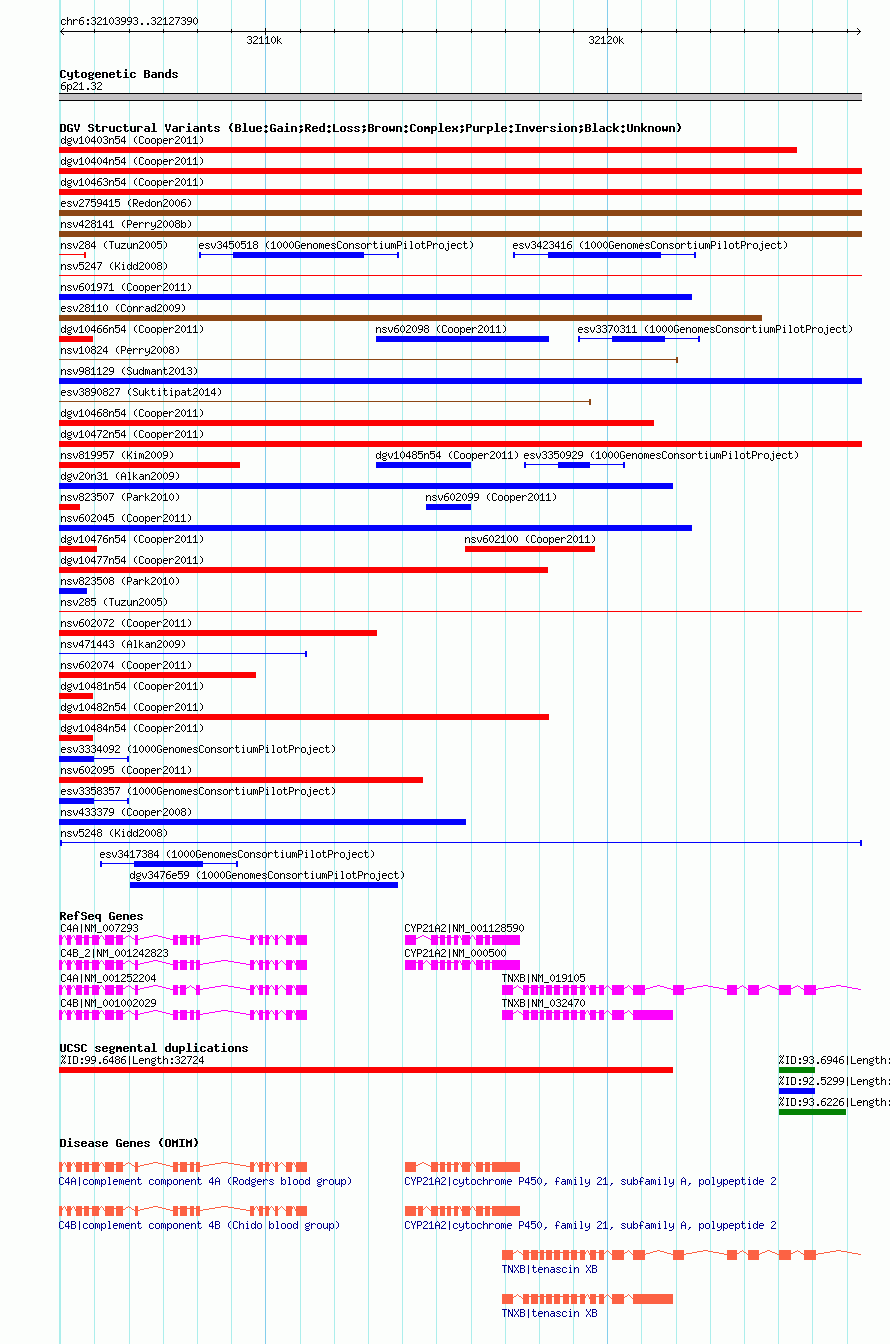
Task: Select the esv3423416 variant label
Action: 650,245
